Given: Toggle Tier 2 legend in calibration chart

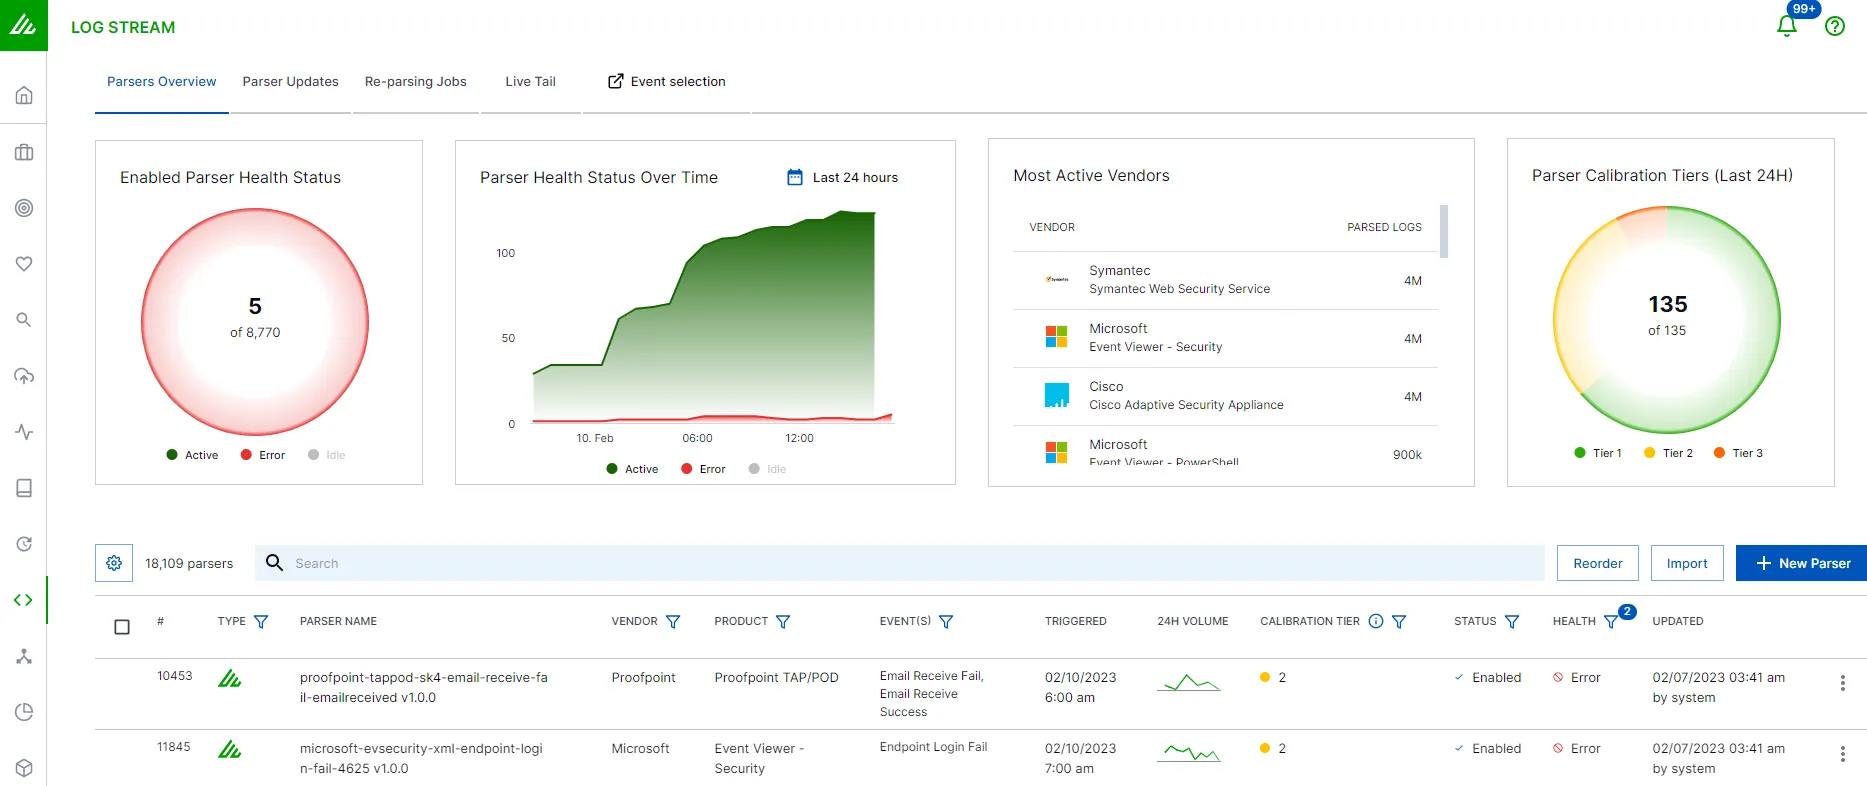Looking at the screenshot, I should point(1668,453).
